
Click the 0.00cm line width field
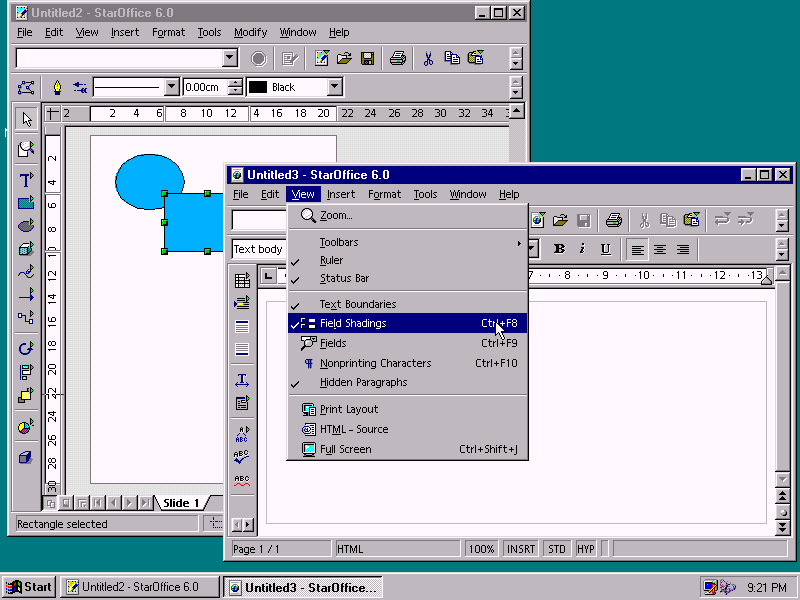pyautogui.click(x=205, y=87)
